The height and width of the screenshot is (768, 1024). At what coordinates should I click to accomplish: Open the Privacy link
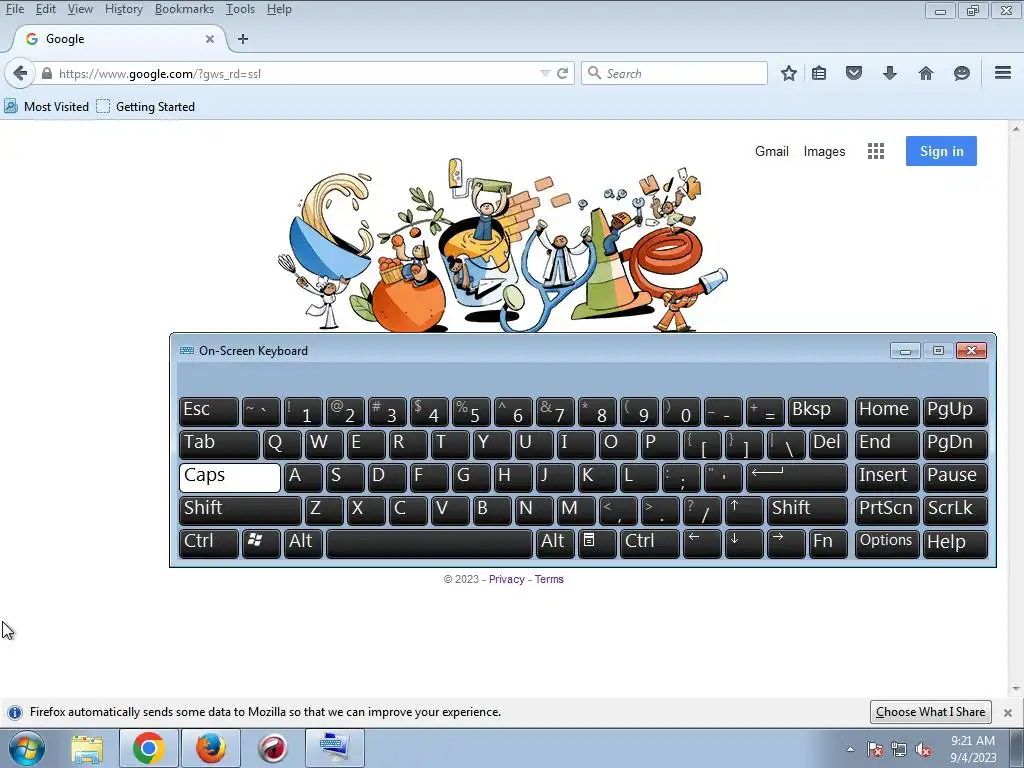tap(506, 579)
